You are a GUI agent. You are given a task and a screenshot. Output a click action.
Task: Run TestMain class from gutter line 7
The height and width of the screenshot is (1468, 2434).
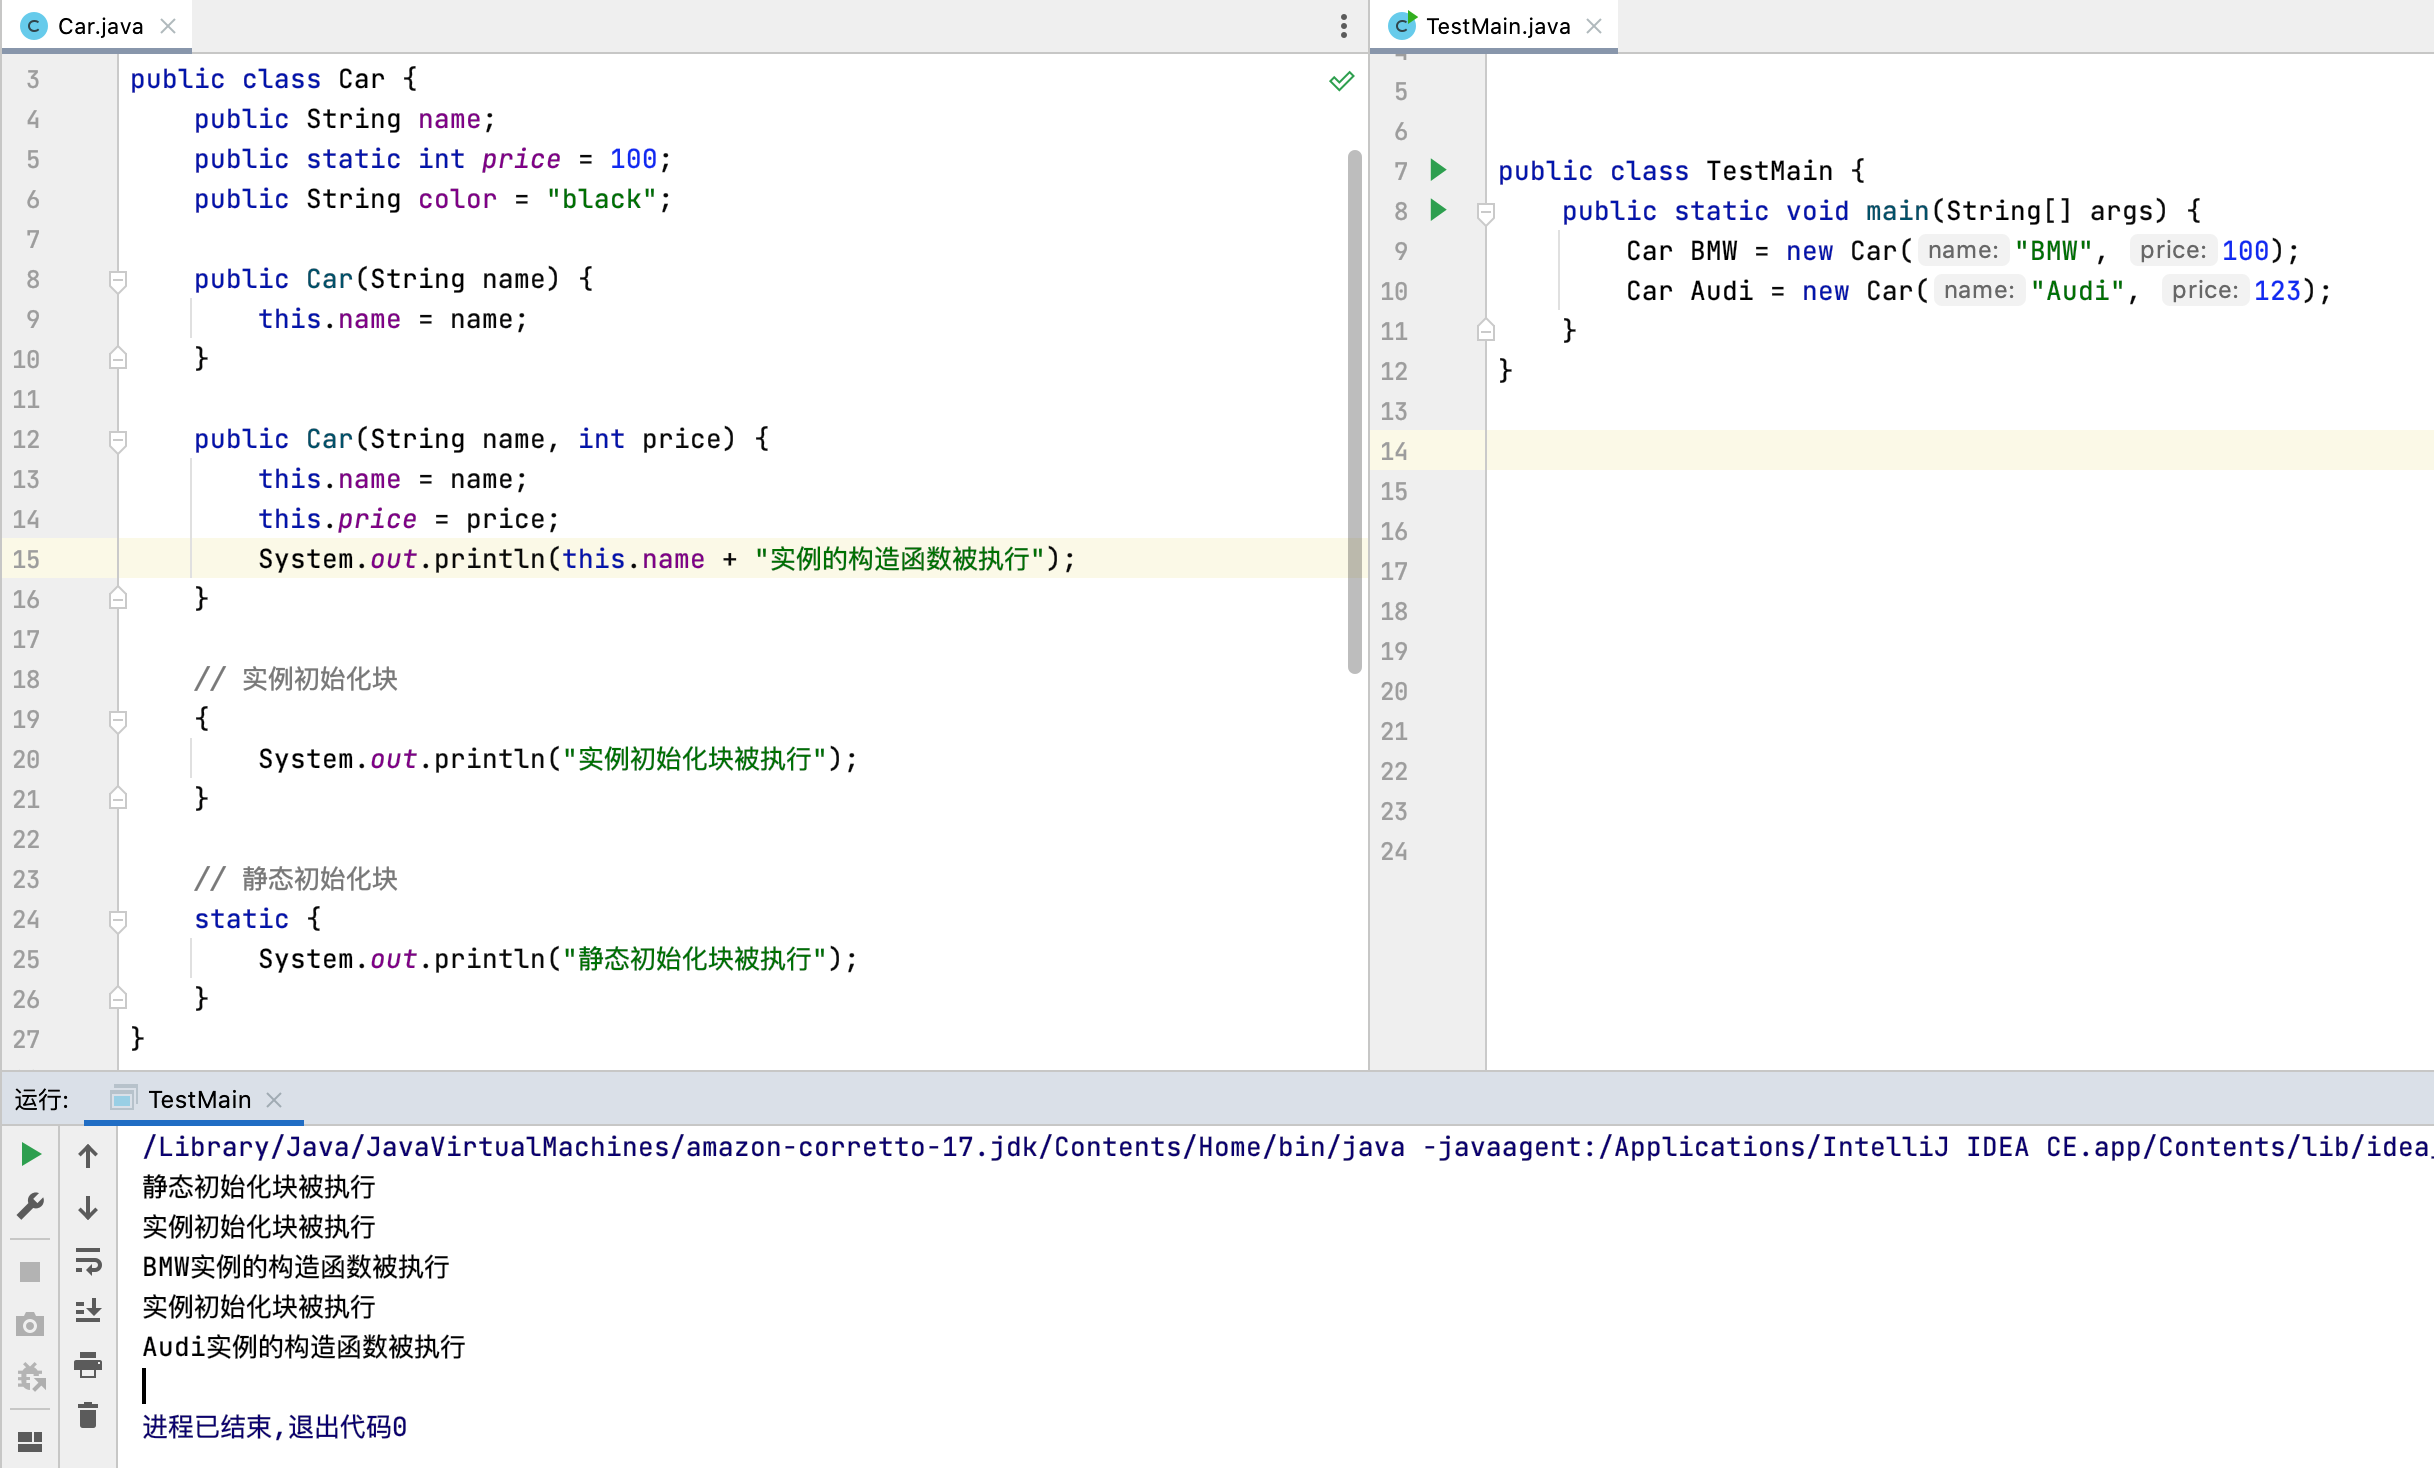coord(1438,170)
